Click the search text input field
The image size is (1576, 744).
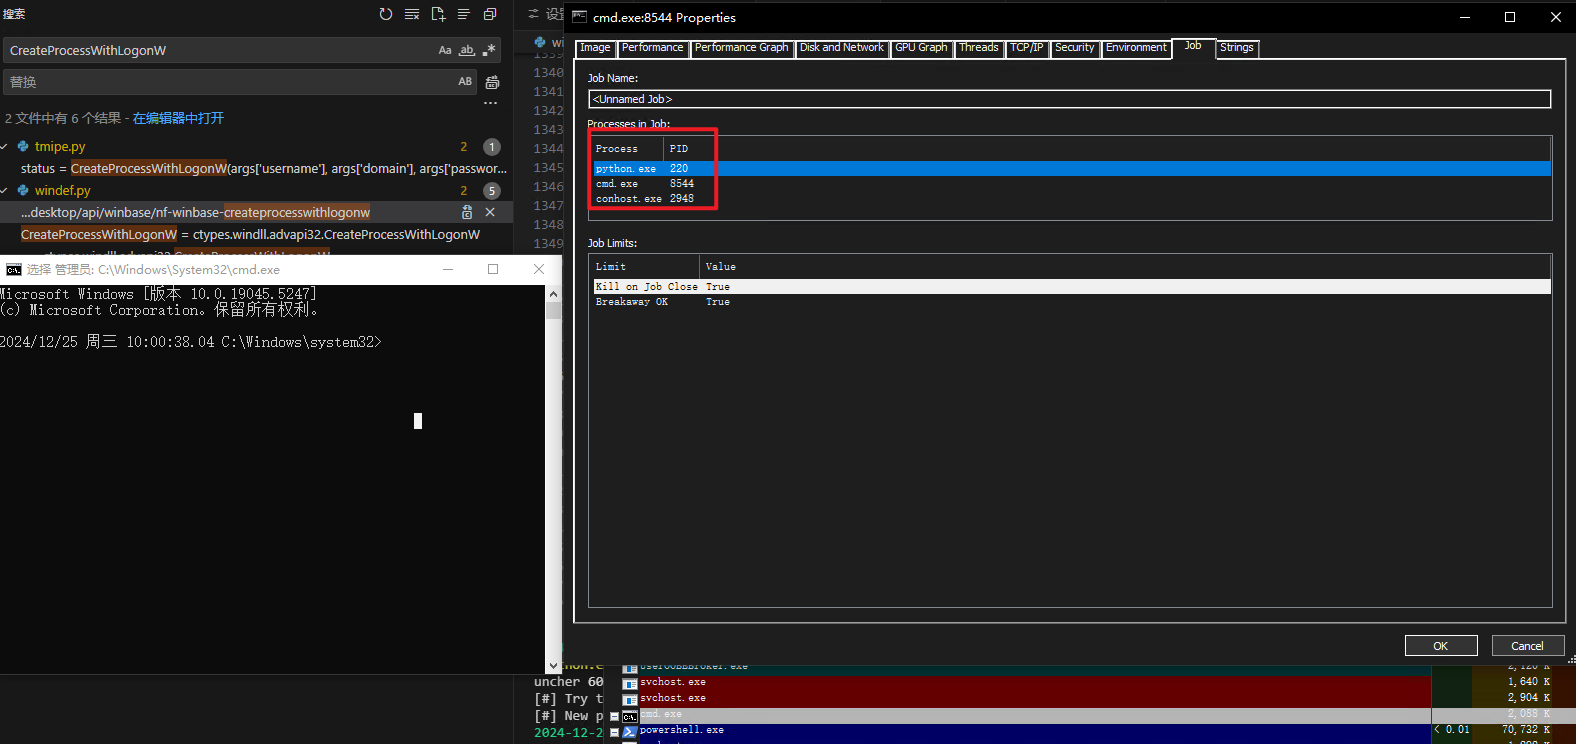click(220, 50)
